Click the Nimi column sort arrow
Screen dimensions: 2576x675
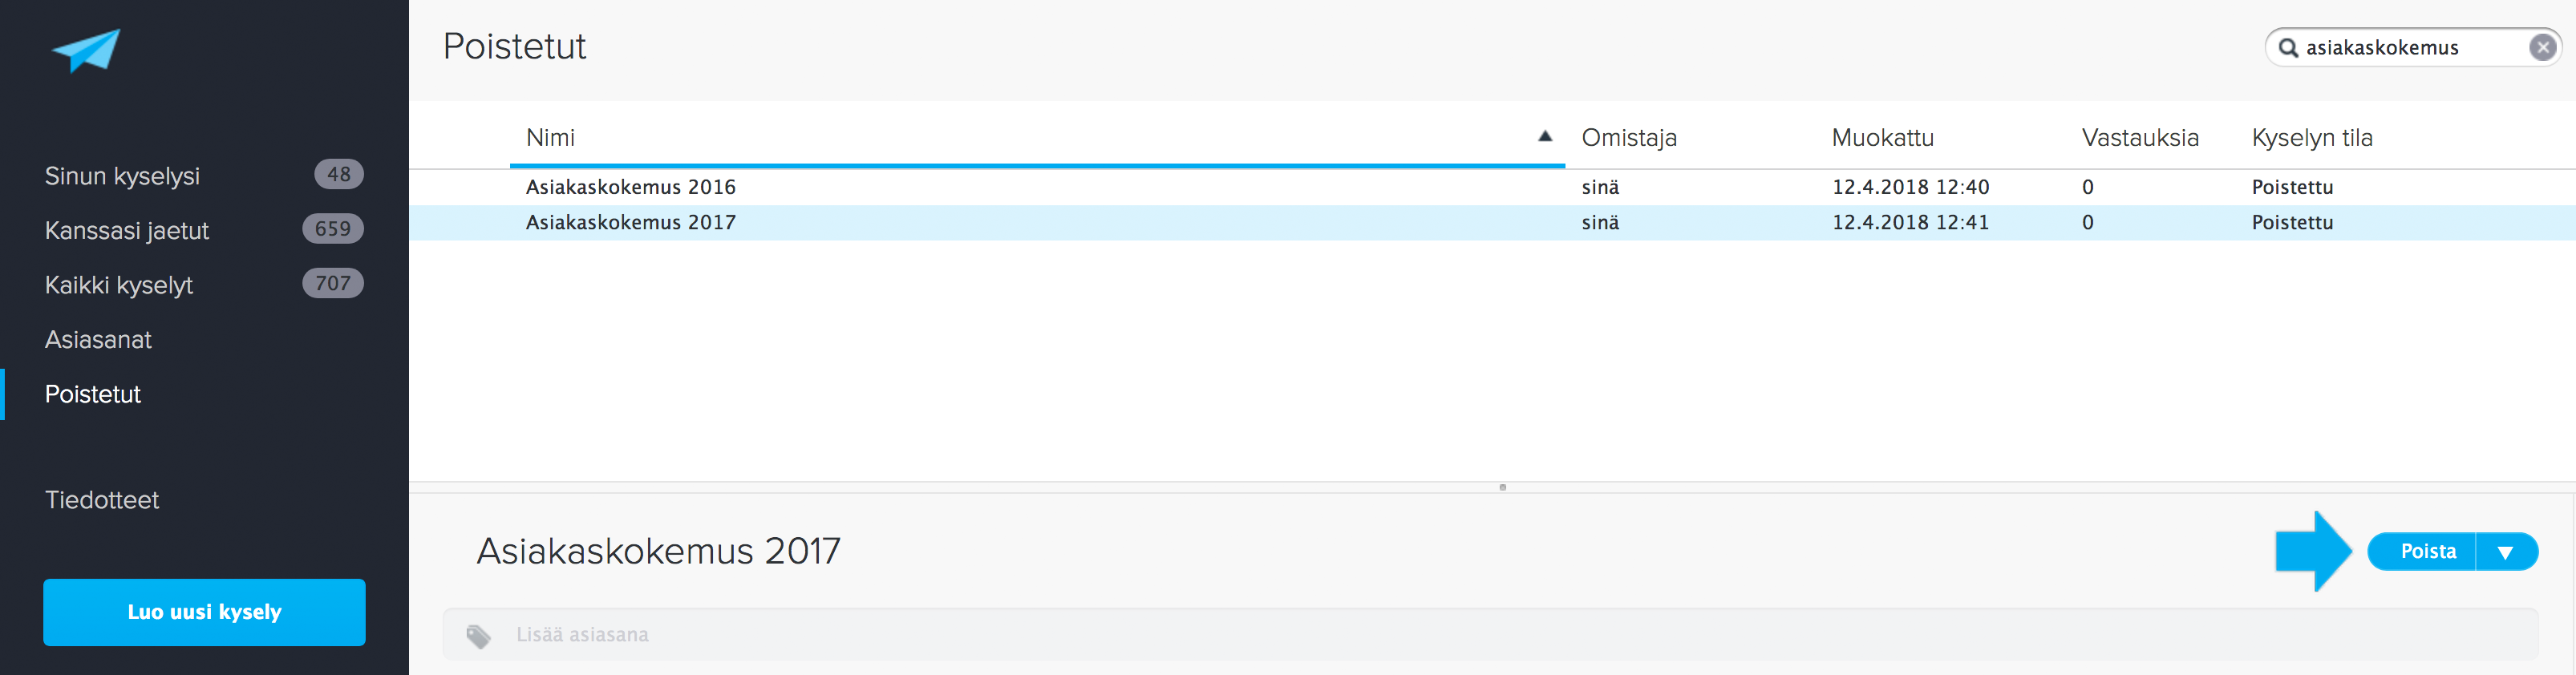click(x=1544, y=136)
